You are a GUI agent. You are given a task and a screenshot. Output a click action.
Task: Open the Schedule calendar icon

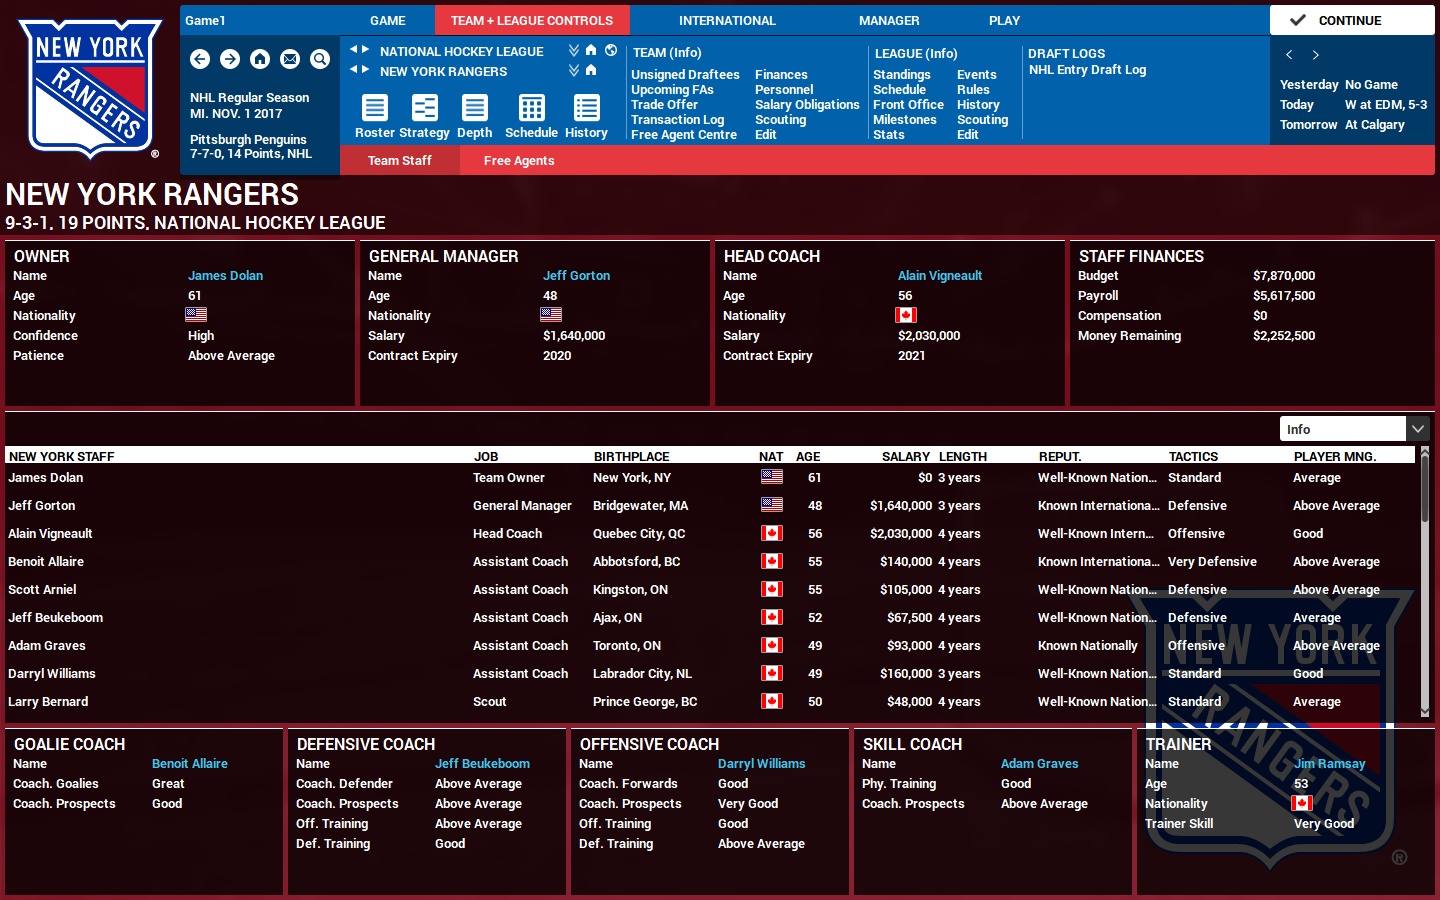tap(530, 108)
